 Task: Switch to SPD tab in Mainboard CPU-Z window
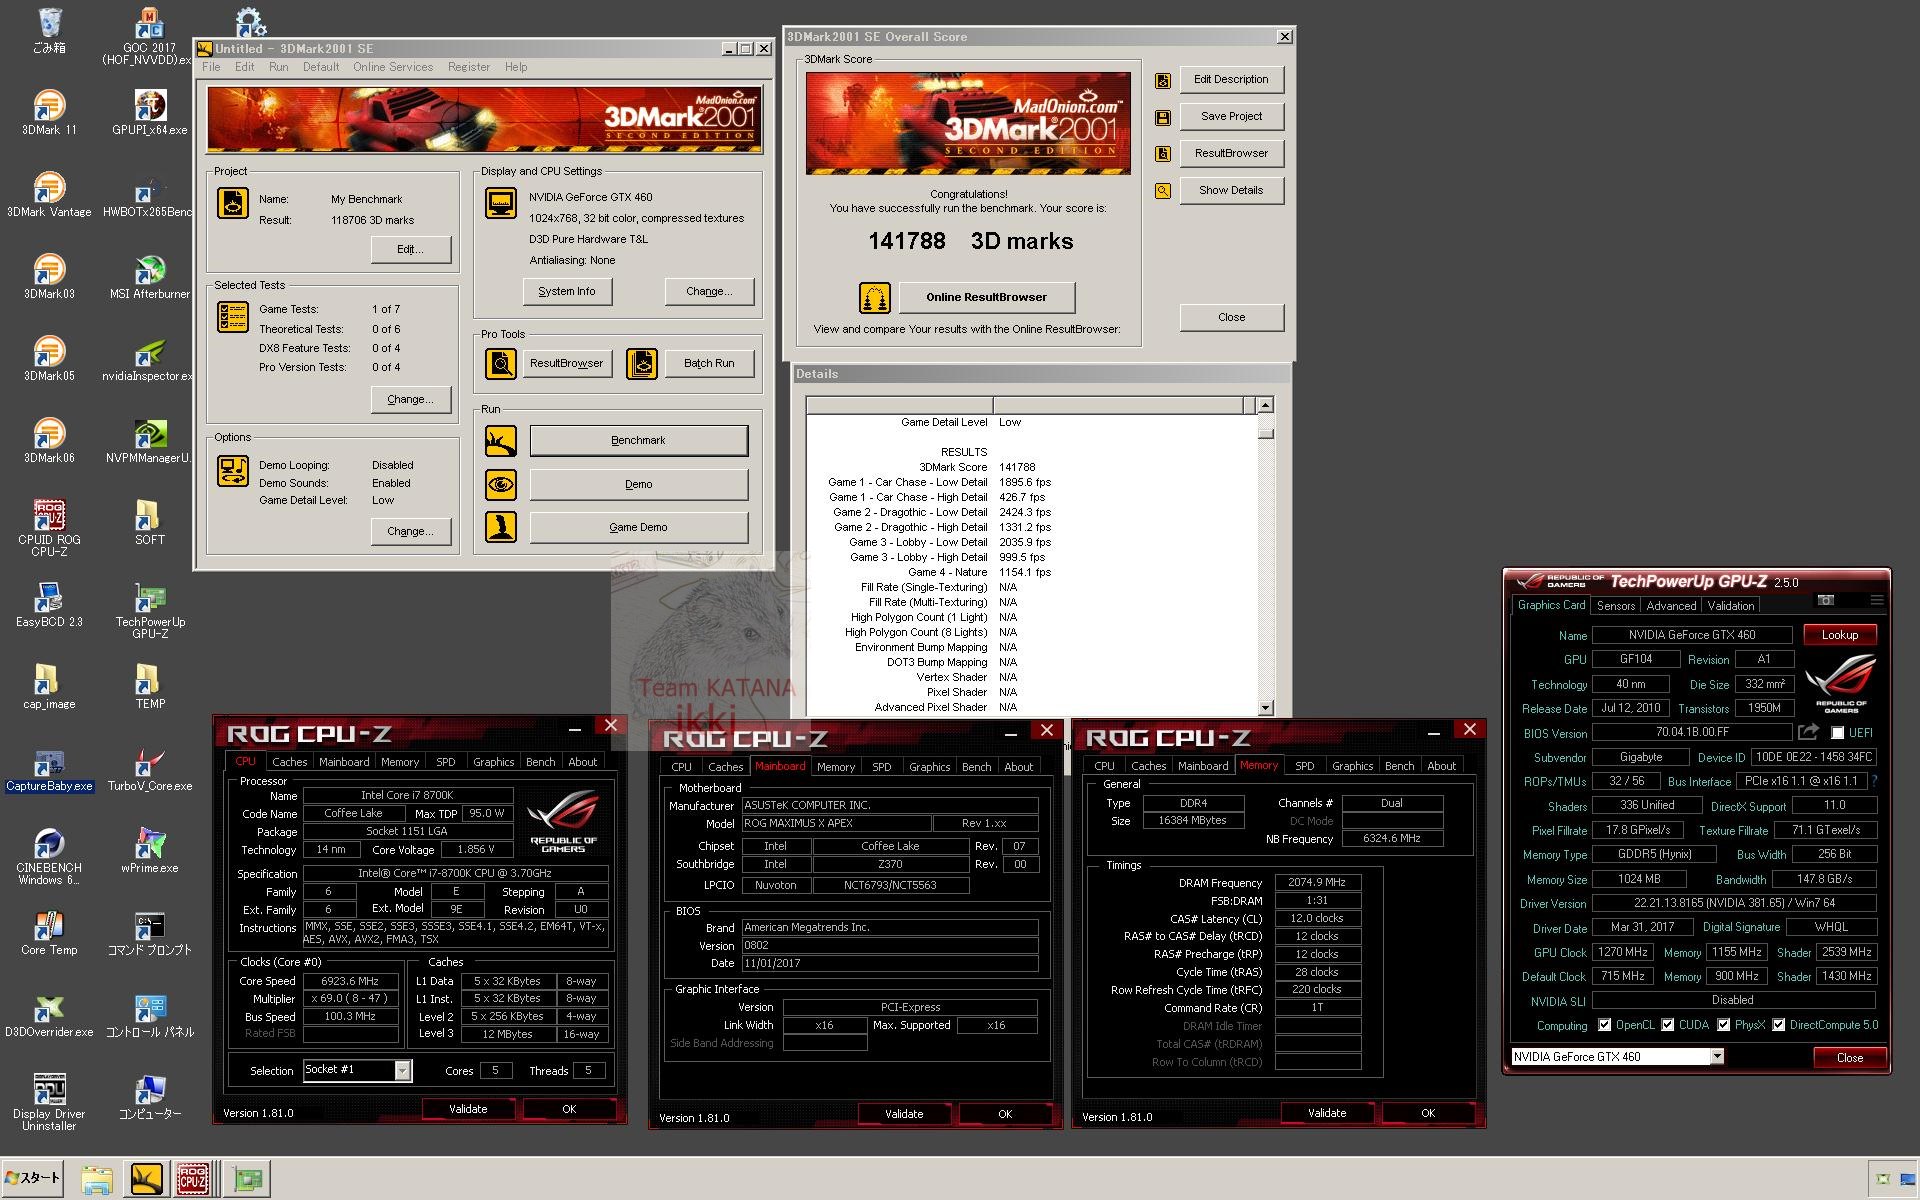(x=881, y=767)
